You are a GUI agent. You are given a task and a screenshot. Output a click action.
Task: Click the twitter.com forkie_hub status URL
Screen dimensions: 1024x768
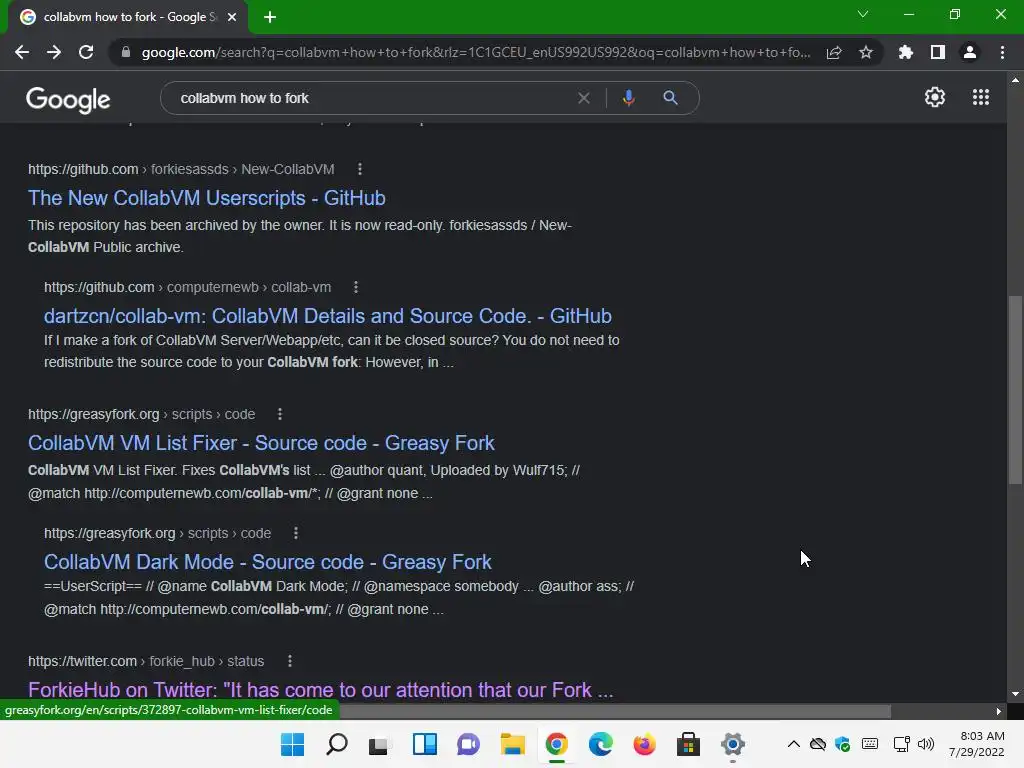click(x=146, y=661)
